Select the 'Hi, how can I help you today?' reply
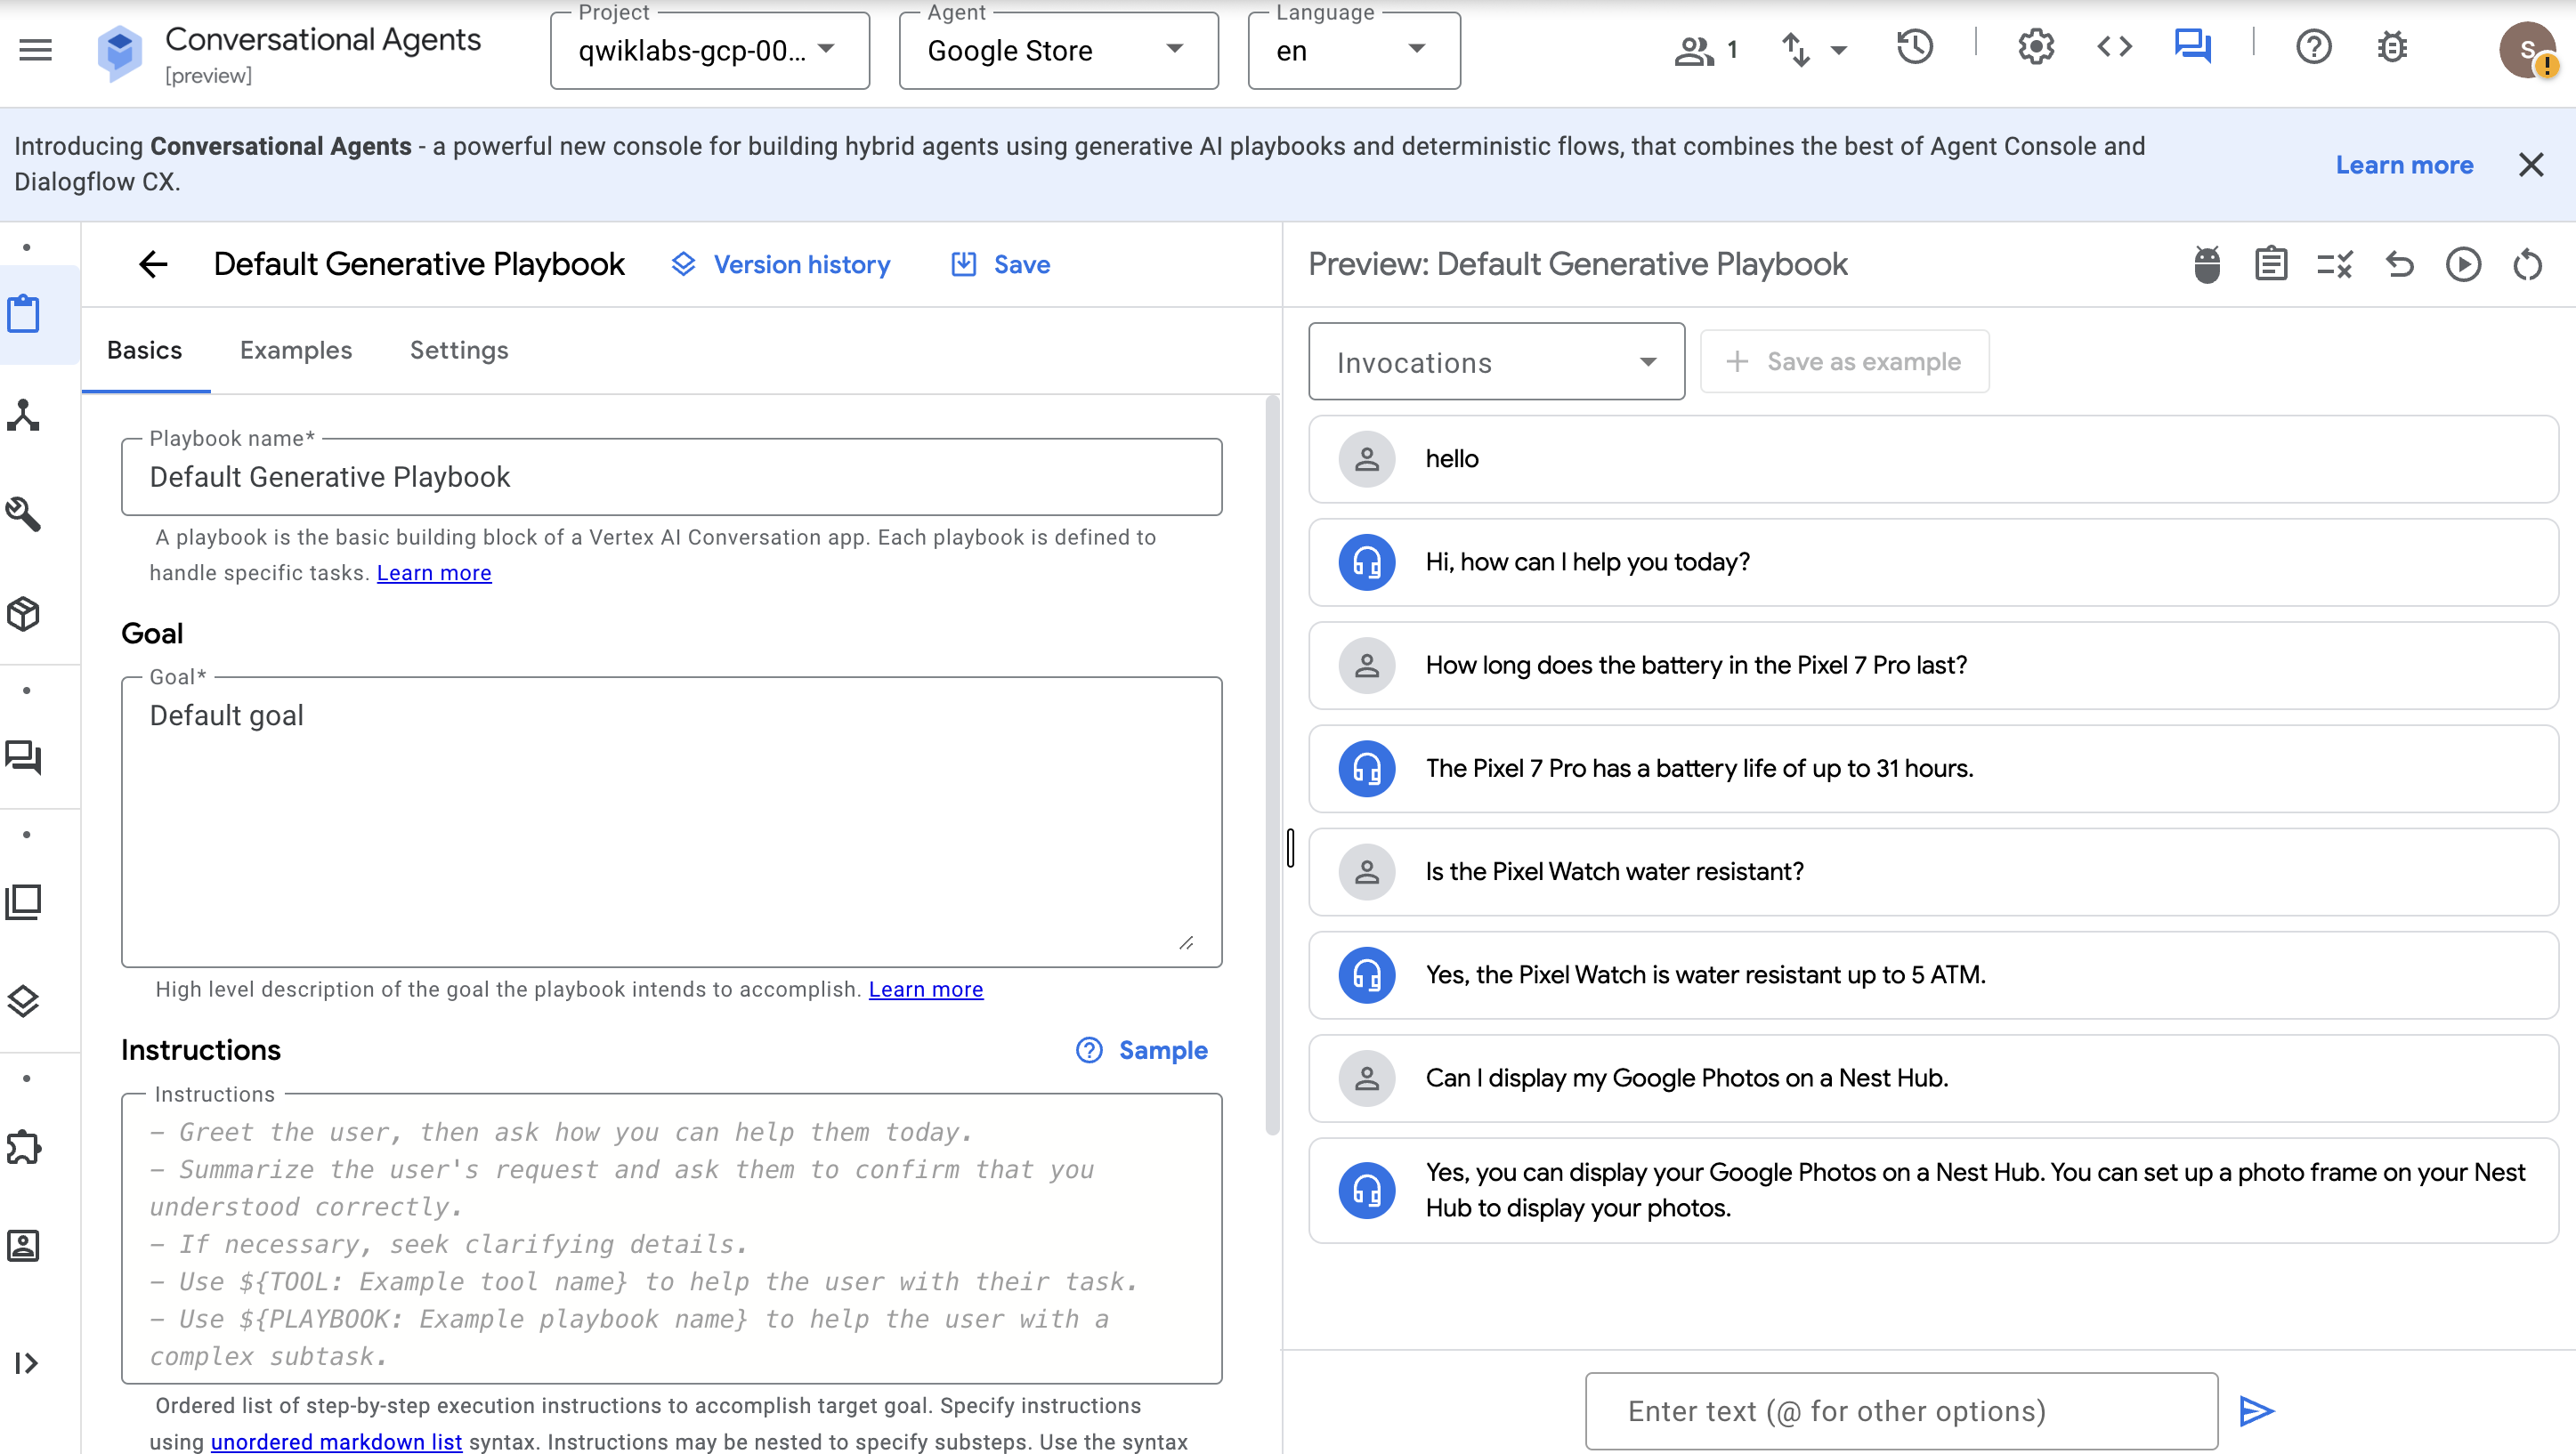2576x1454 pixels. coord(1933,562)
